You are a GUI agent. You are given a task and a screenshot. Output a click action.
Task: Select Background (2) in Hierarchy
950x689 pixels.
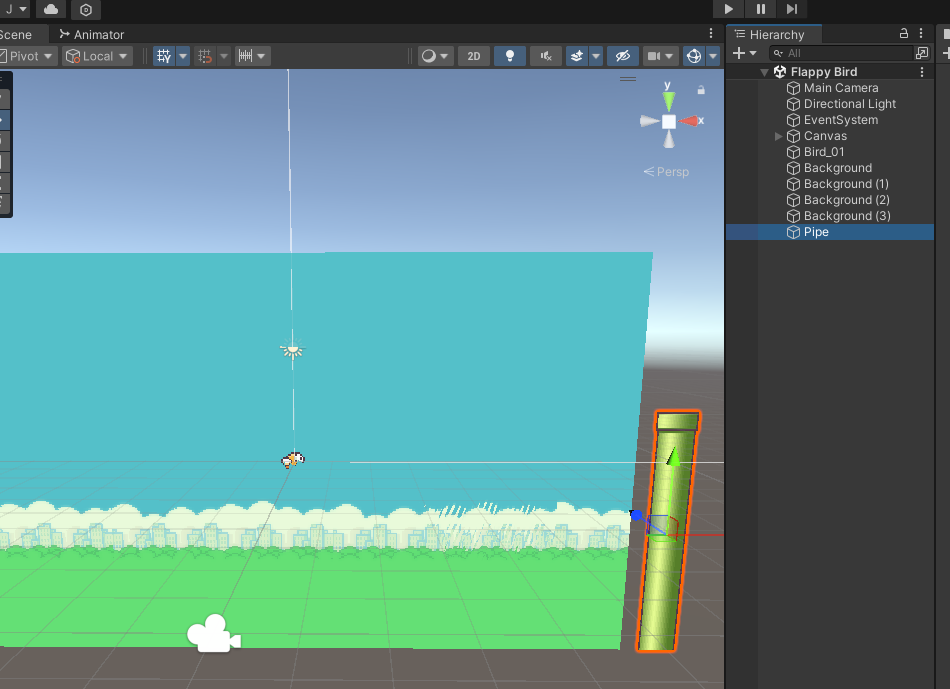tap(846, 200)
